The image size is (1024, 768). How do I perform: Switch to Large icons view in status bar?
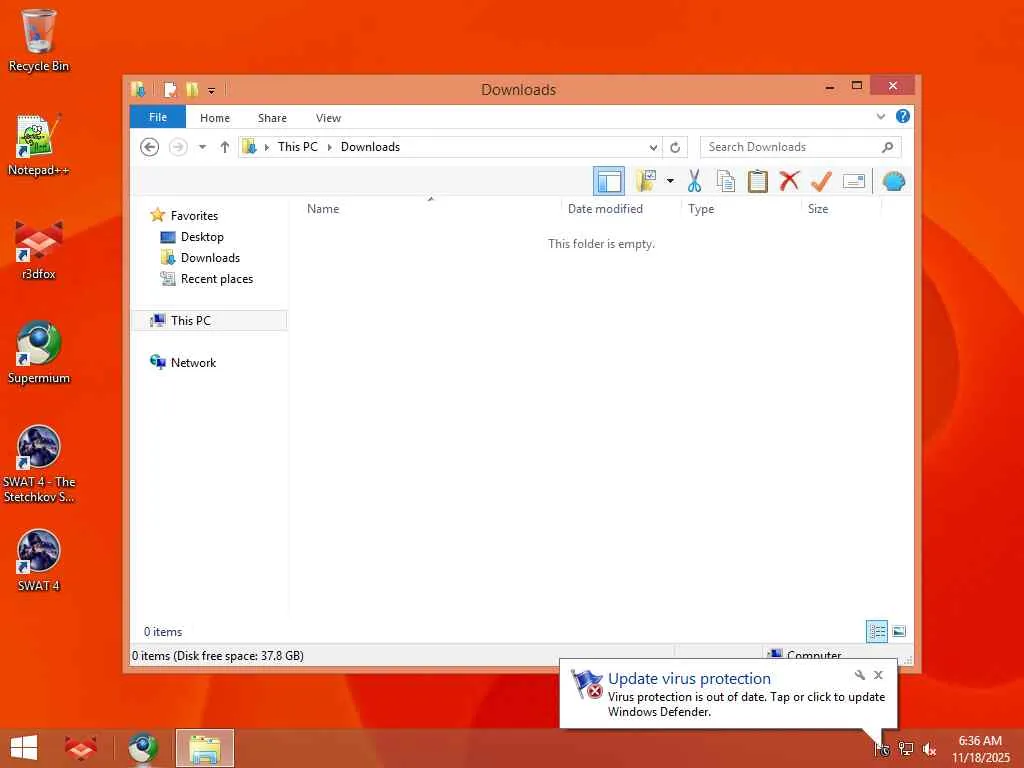point(899,632)
